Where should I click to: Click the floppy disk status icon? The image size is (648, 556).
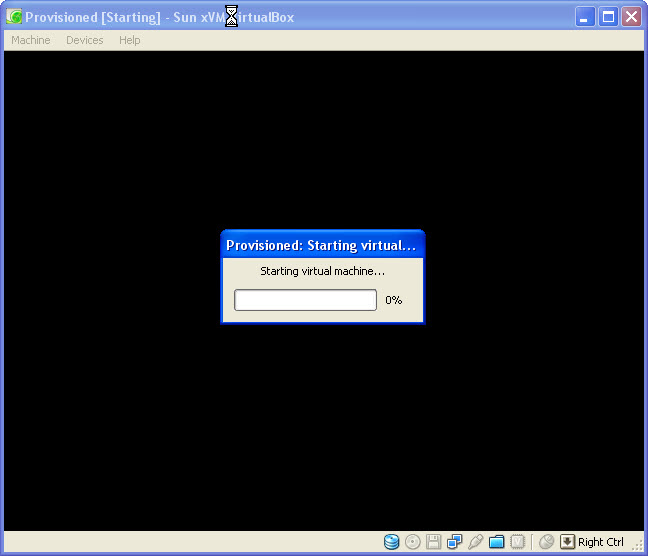click(433, 542)
